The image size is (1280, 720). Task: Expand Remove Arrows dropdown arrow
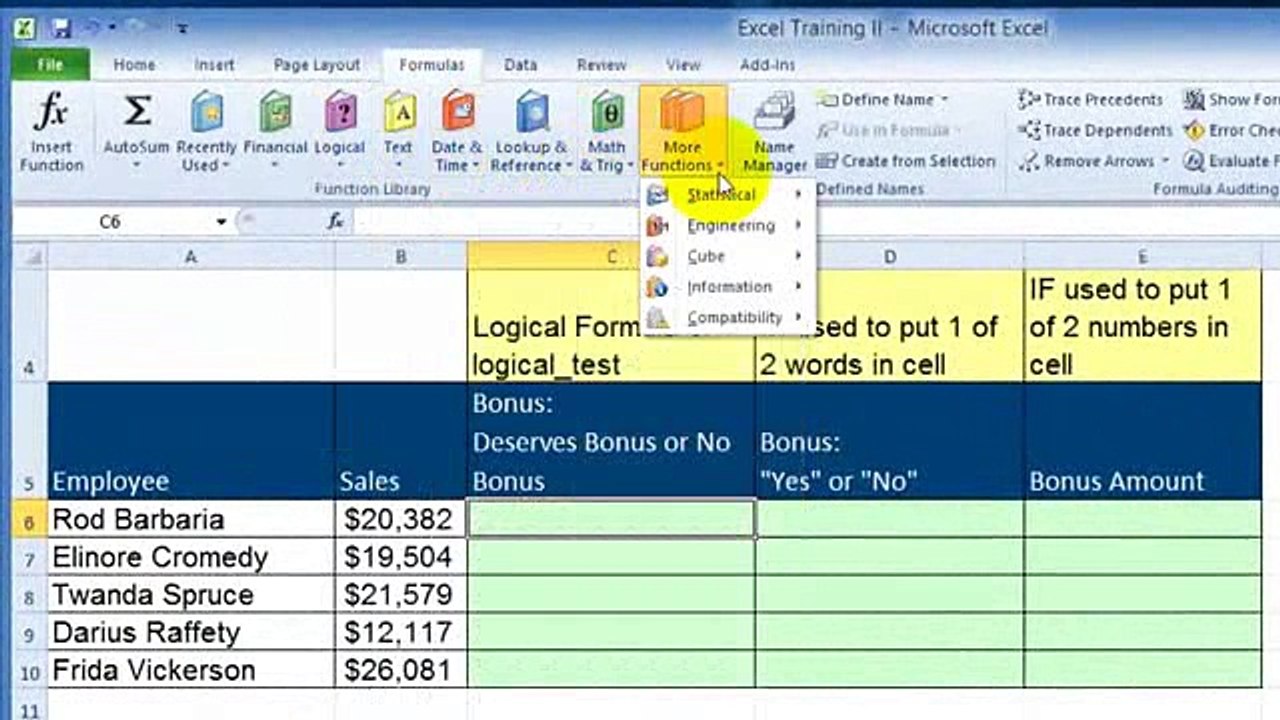1164,161
